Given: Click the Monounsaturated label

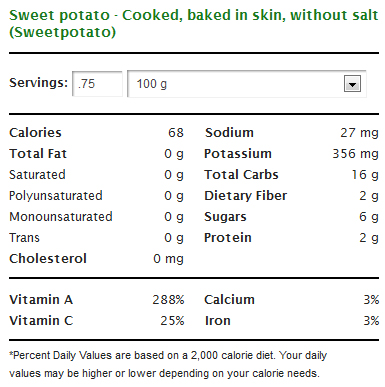Looking at the screenshot, I should click(x=61, y=217).
